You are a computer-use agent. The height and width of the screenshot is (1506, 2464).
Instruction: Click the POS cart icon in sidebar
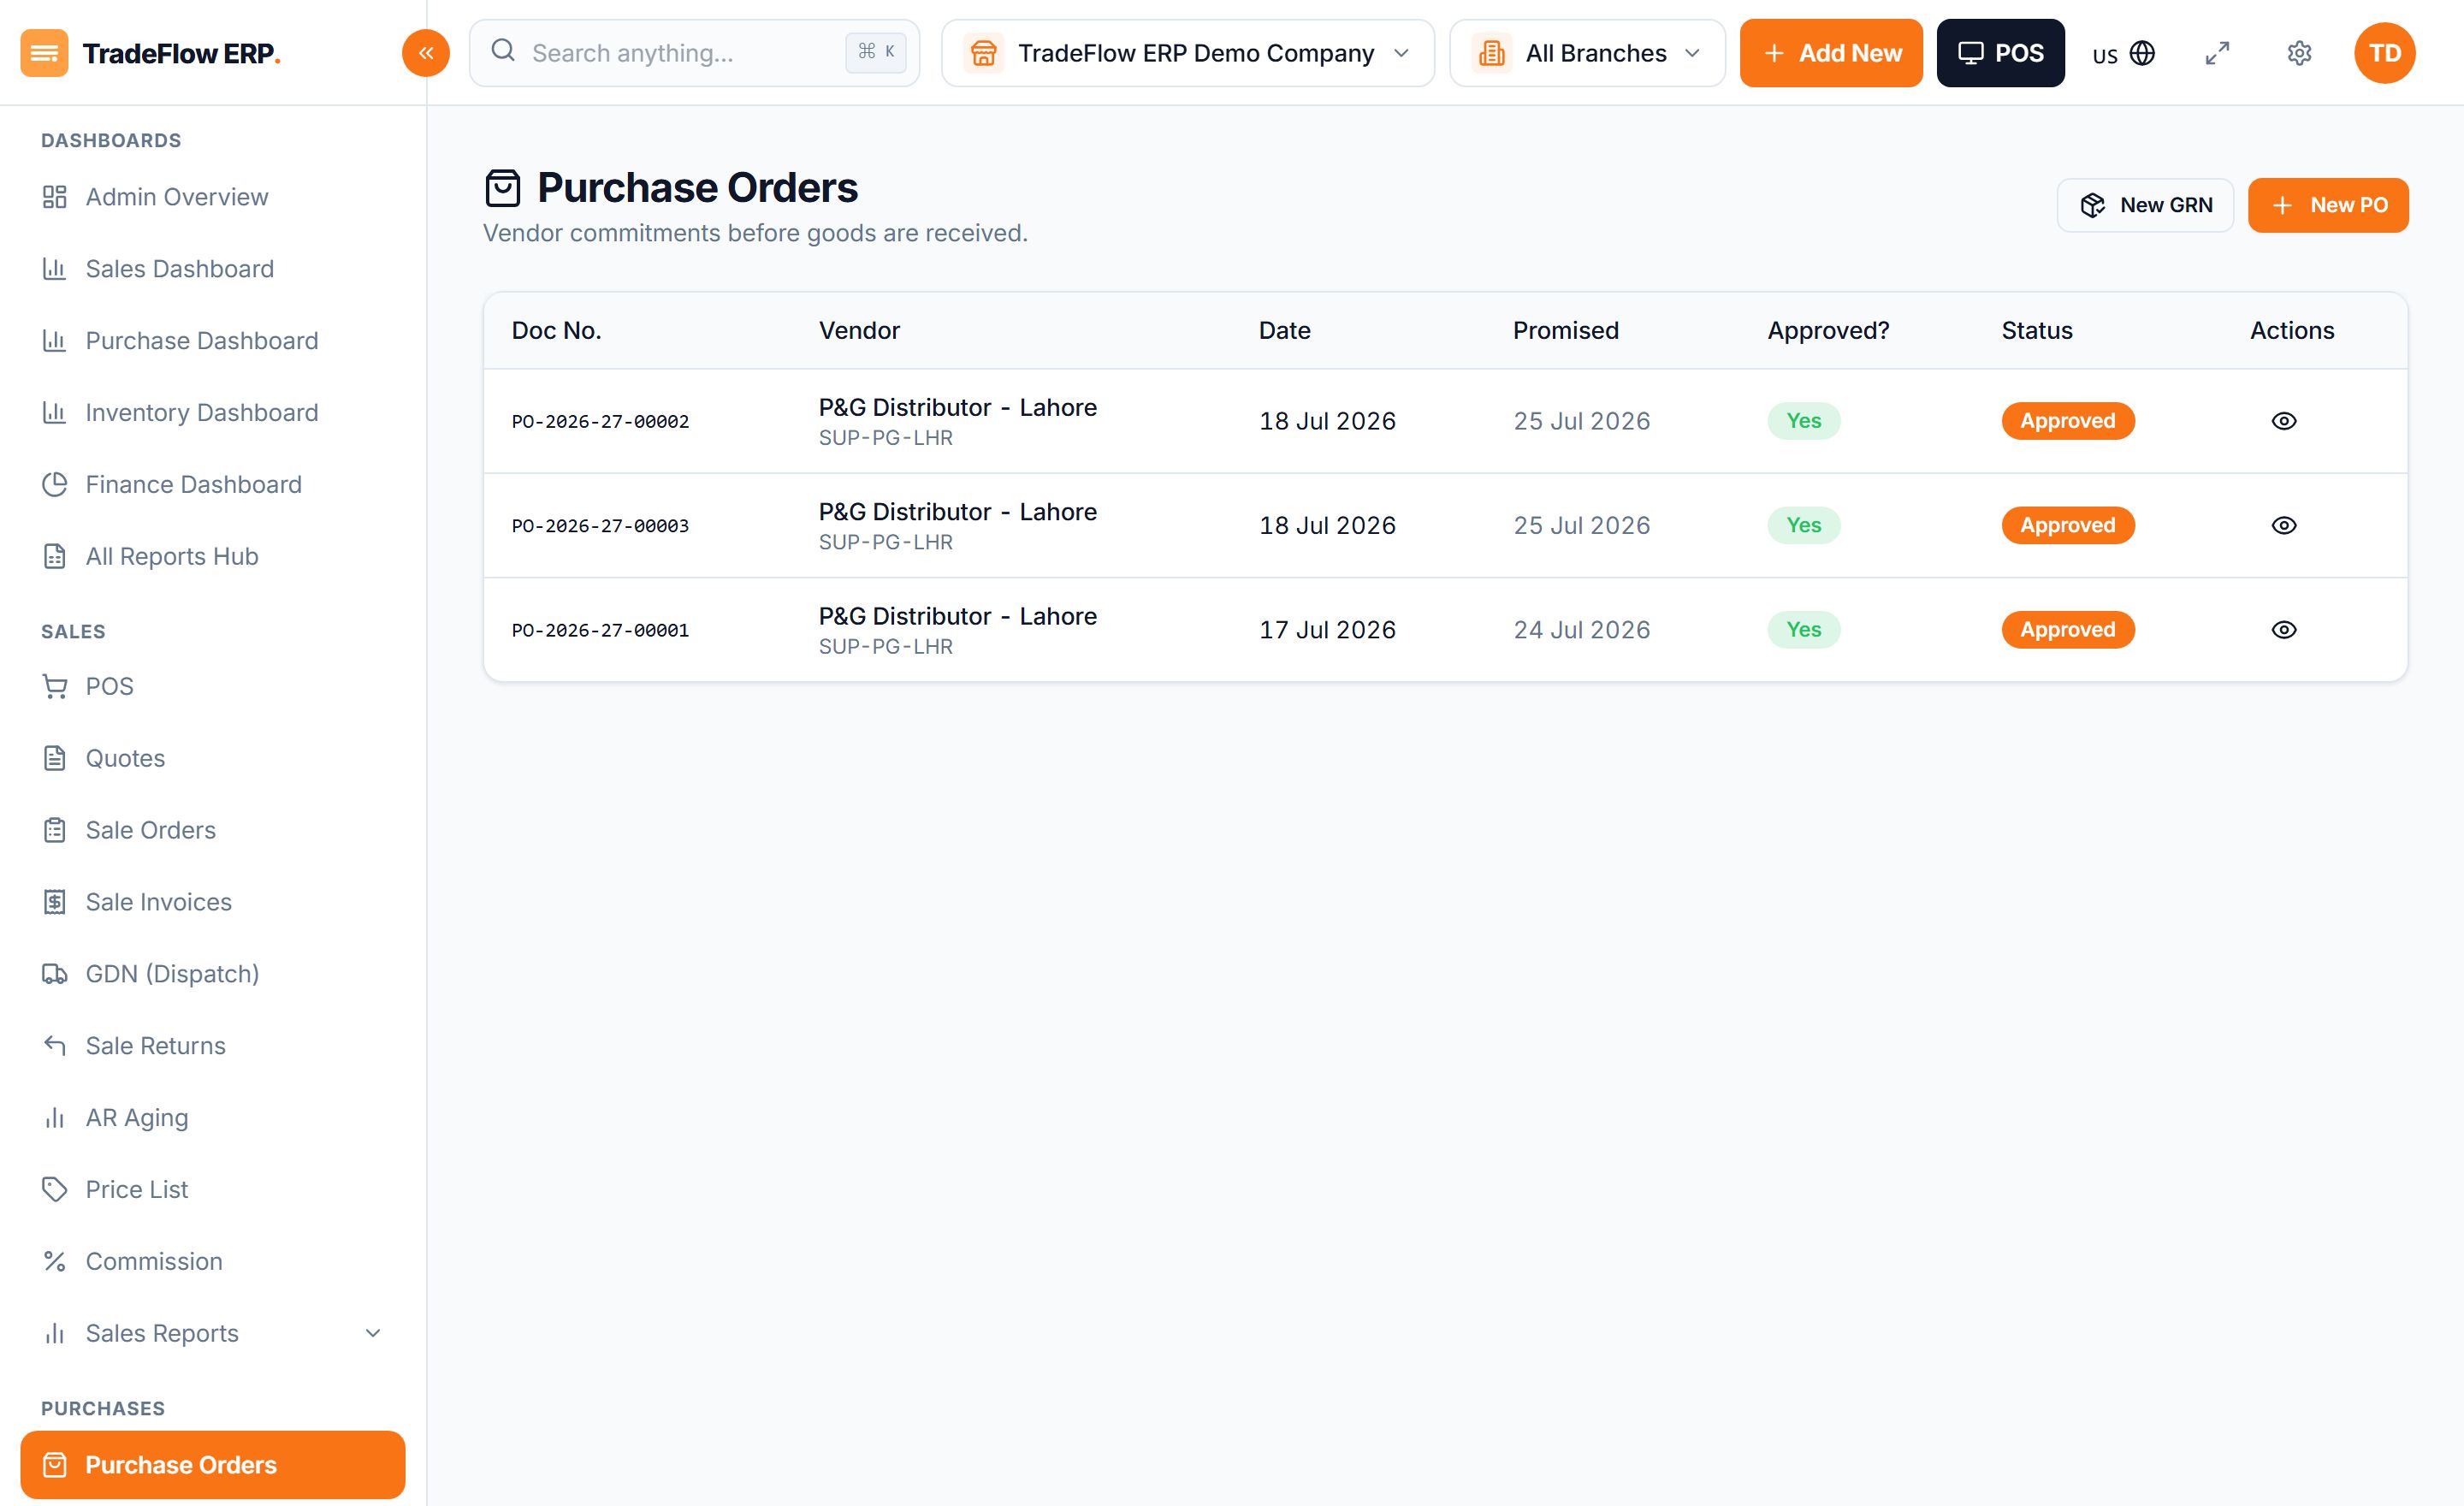click(x=54, y=686)
